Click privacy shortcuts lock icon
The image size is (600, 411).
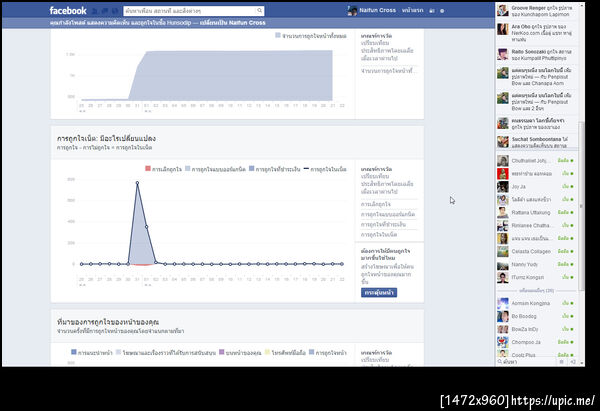[432, 11]
